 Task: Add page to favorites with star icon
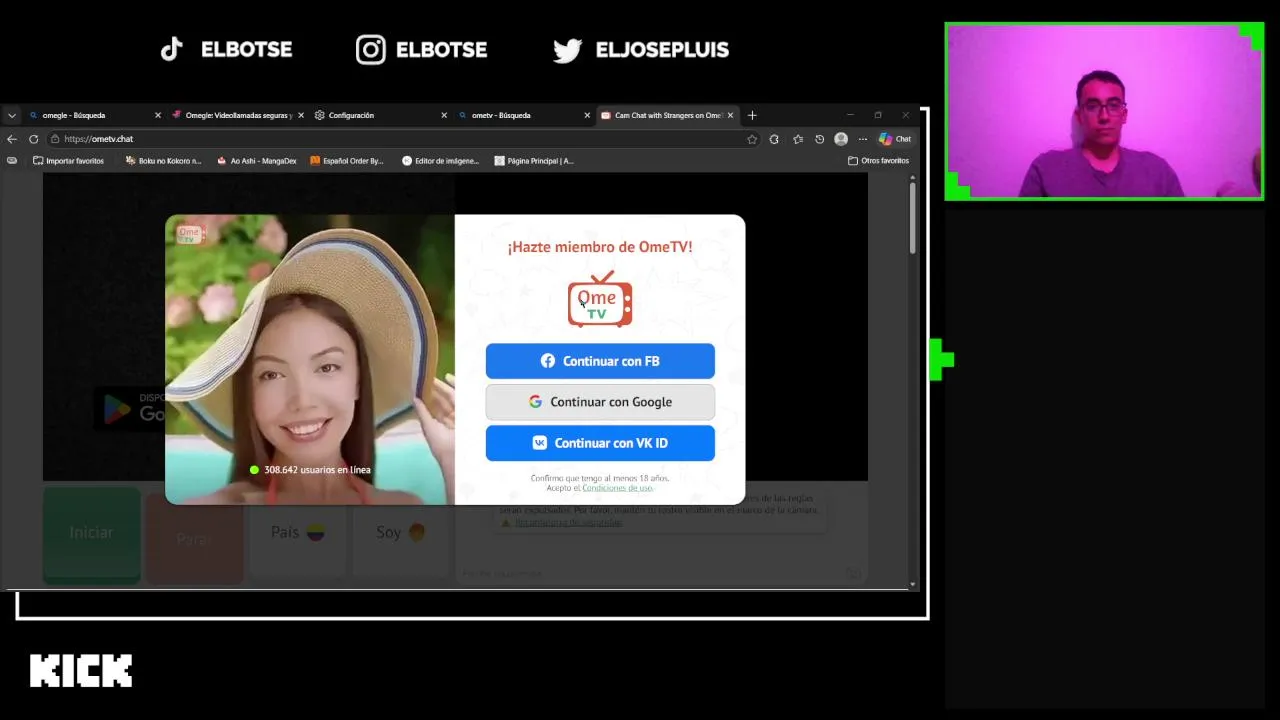(x=752, y=139)
